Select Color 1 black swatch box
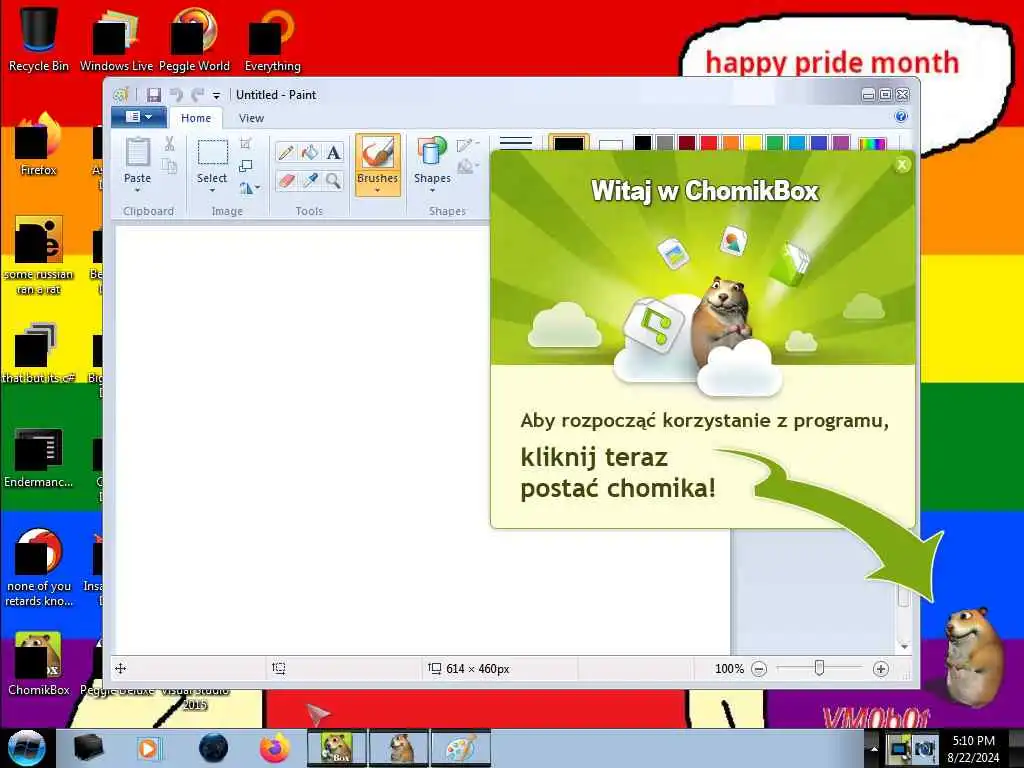 click(x=569, y=142)
